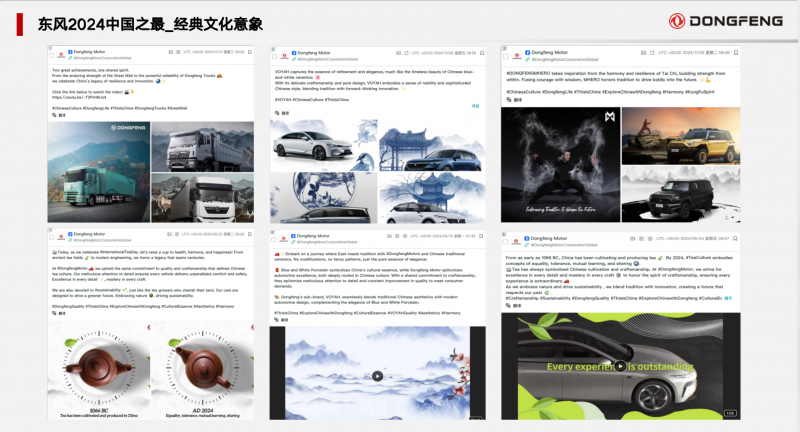Play the ink-wash mountain landscape video

click(x=377, y=376)
